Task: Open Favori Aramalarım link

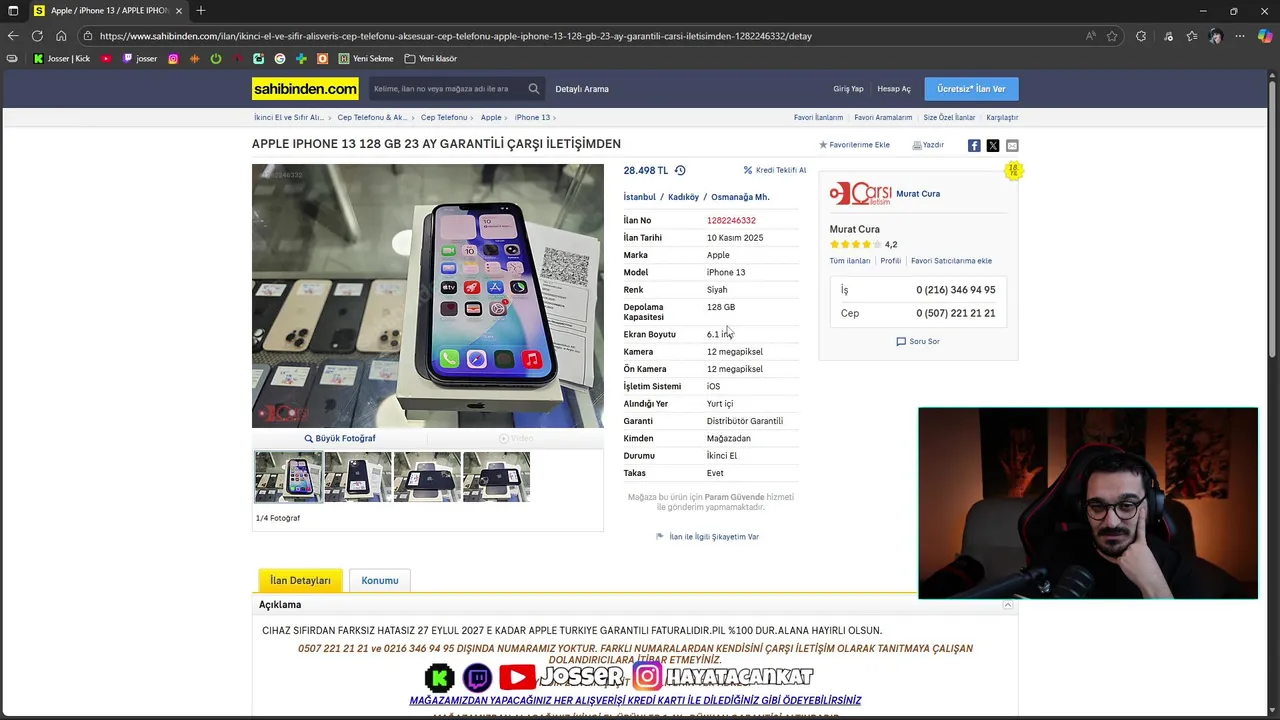Action: click(x=883, y=118)
